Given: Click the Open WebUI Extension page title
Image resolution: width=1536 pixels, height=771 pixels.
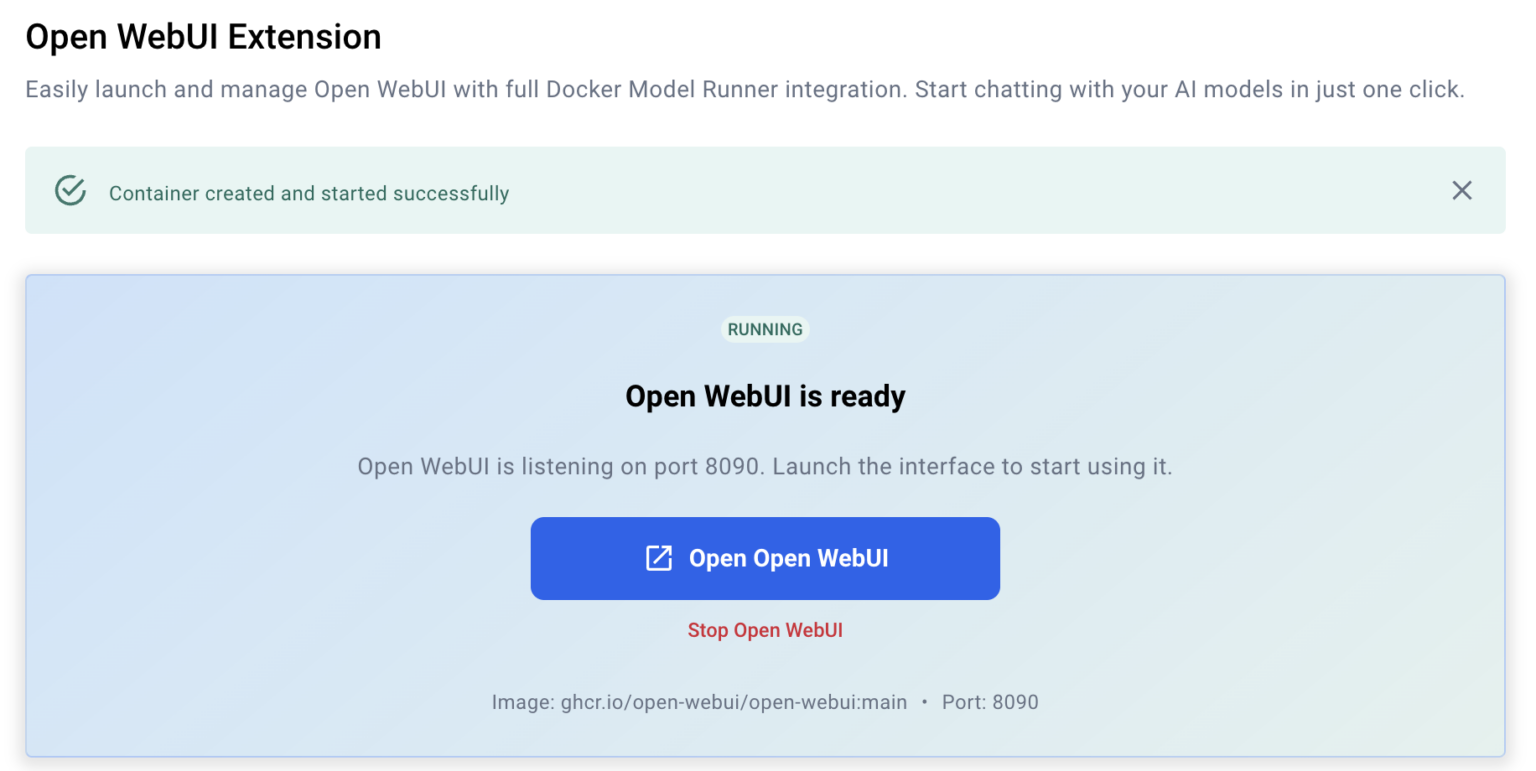Looking at the screenshot, I should coord(203,37).
